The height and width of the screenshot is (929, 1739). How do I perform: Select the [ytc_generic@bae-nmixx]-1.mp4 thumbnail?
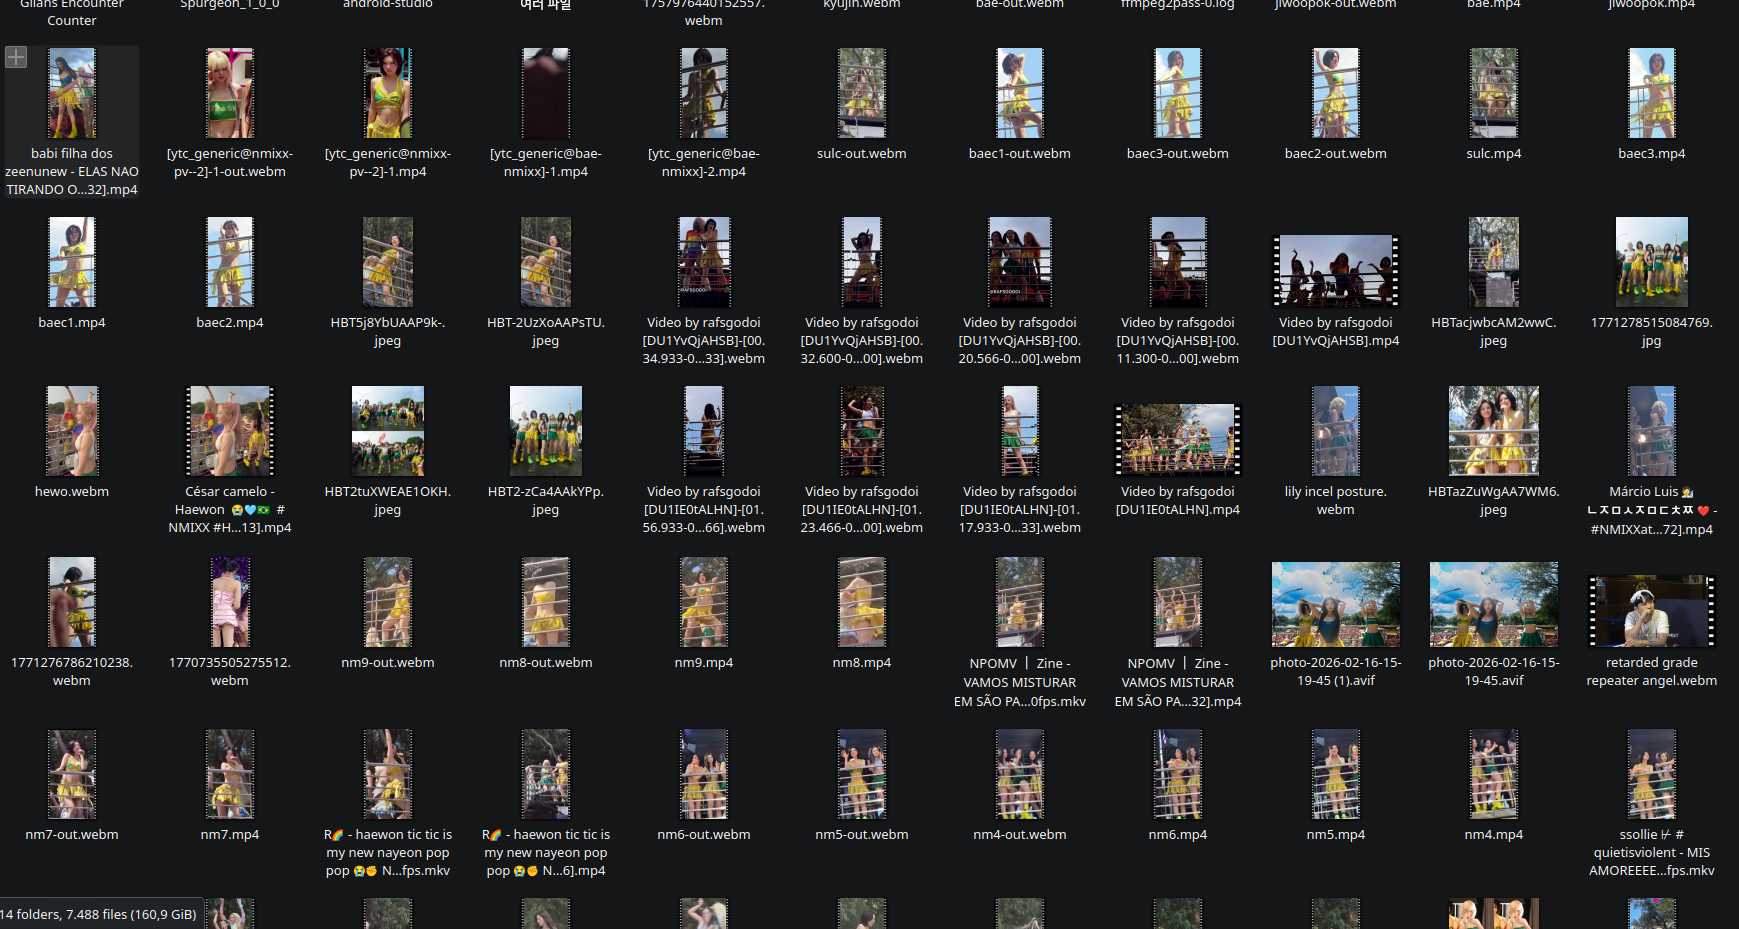pos(546,93)
